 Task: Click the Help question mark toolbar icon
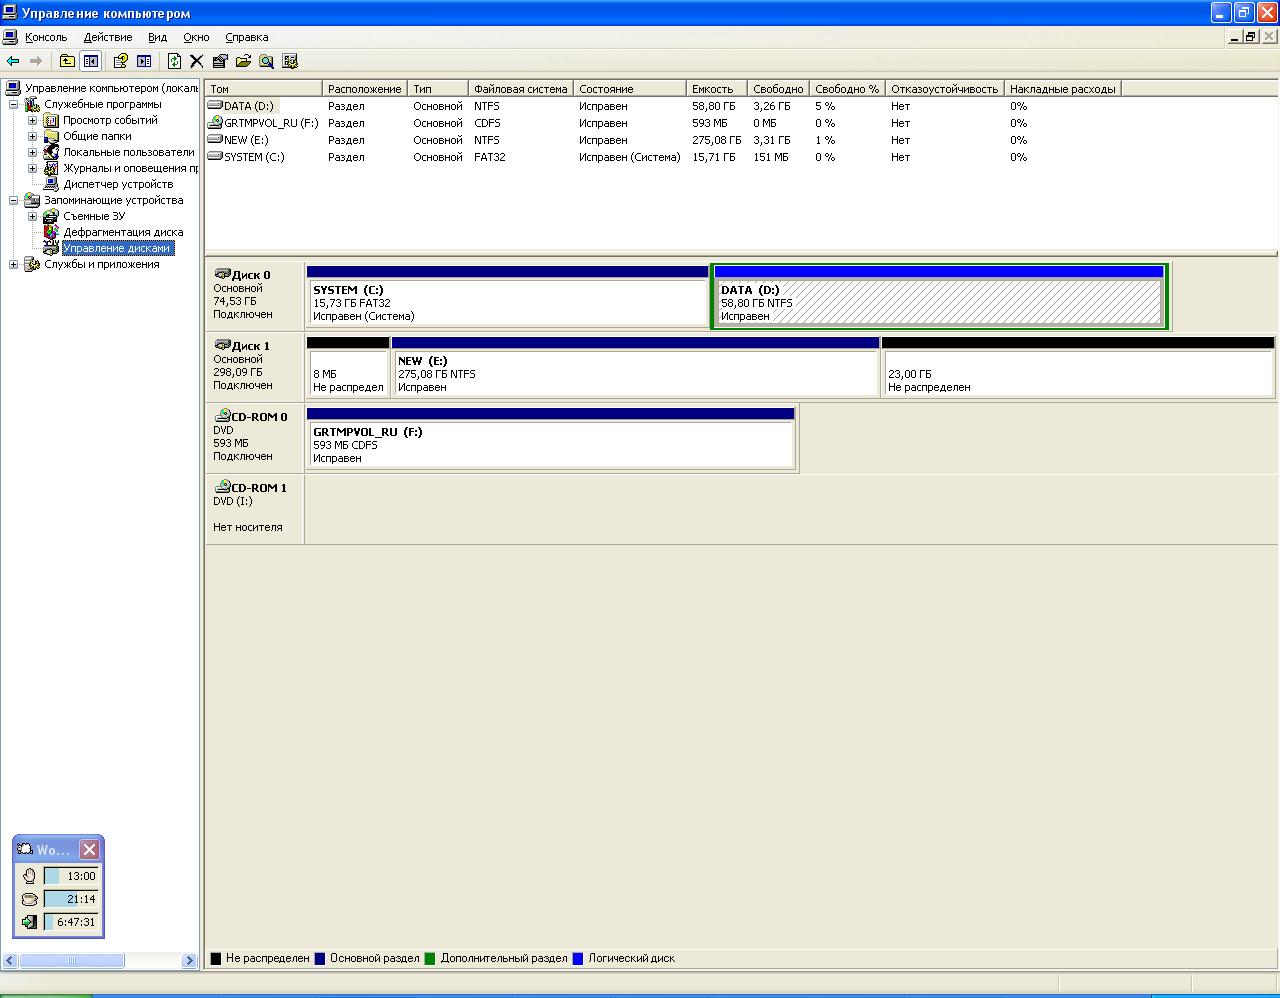(121, 61)
